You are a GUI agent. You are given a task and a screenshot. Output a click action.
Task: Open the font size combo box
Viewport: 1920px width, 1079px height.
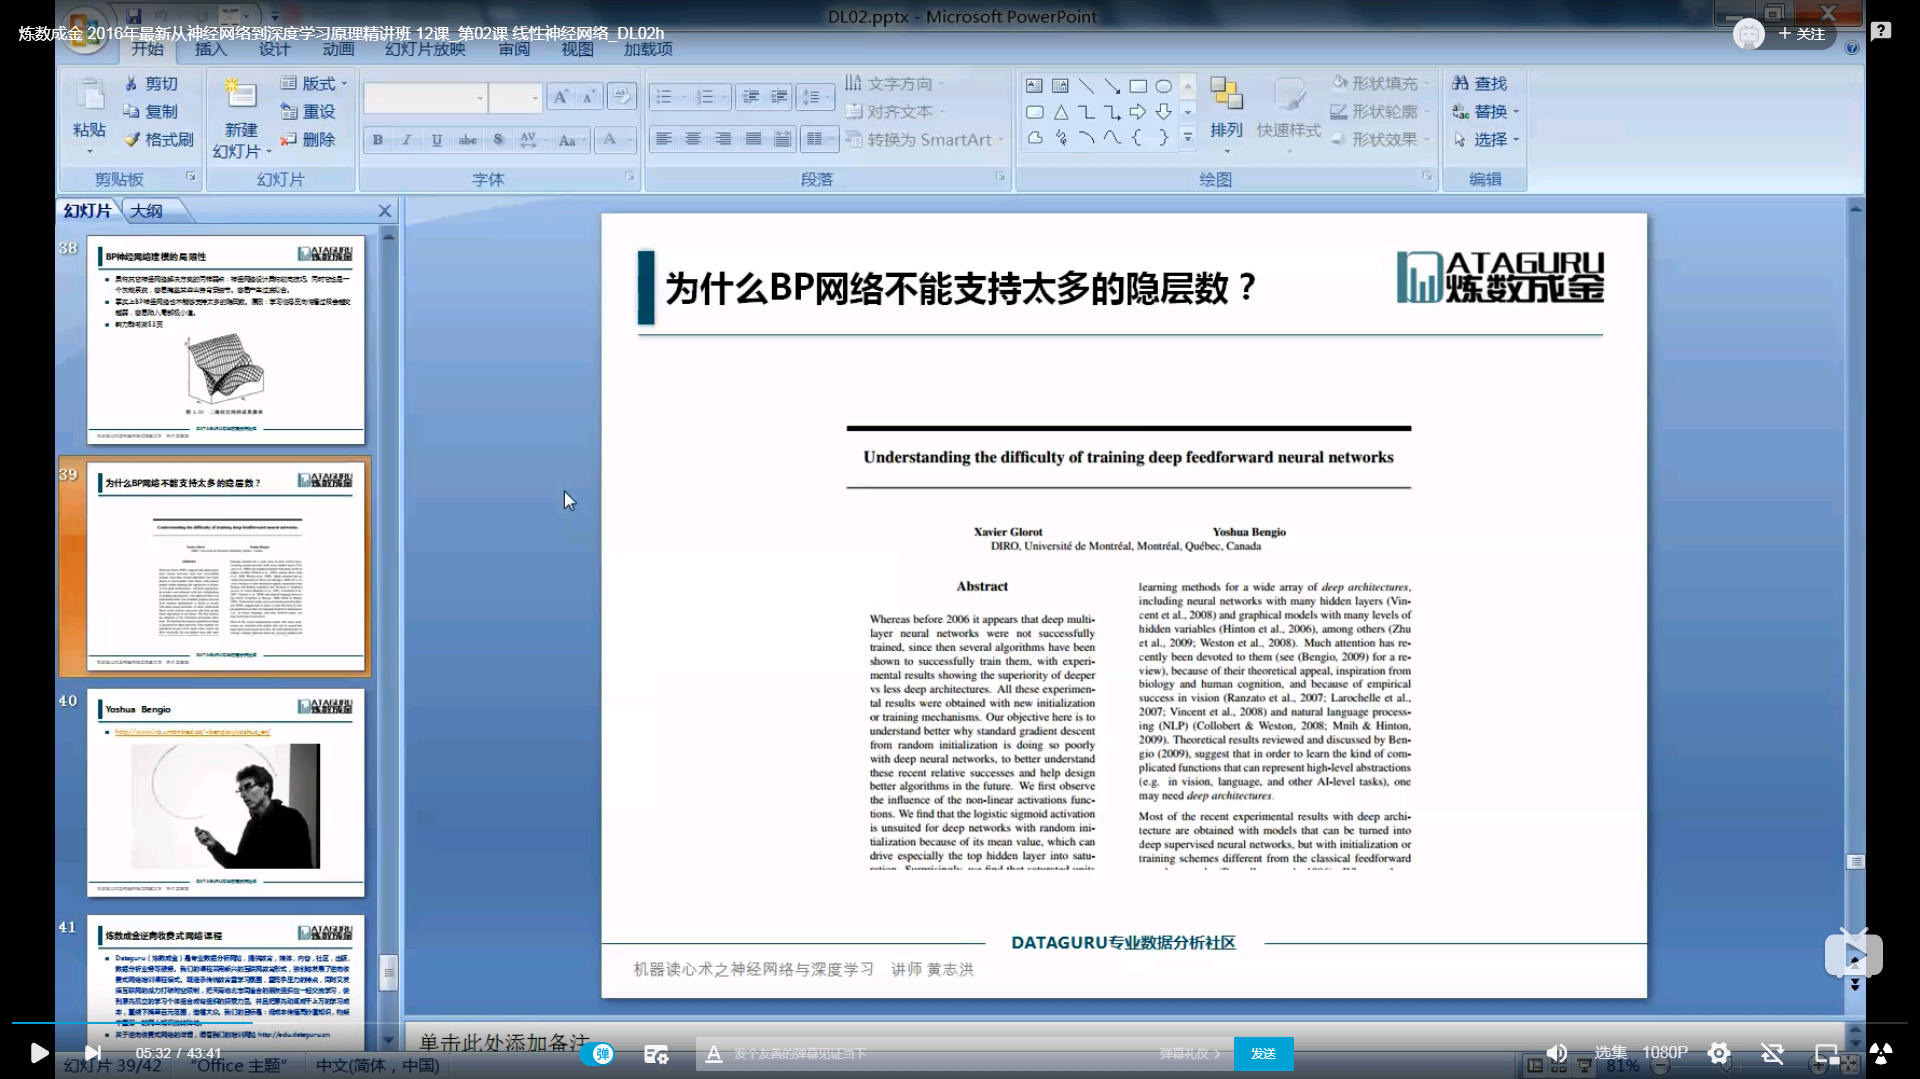pyautogui.click(x=516, y=97)
